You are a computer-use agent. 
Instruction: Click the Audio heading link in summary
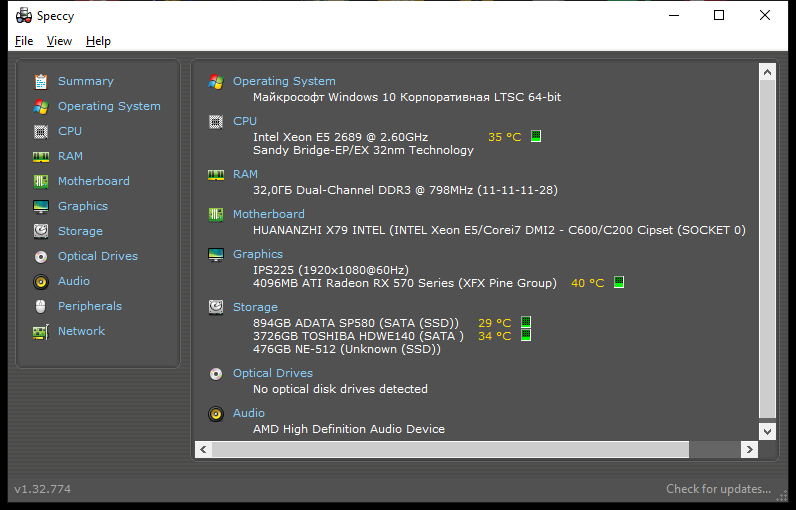249,413
